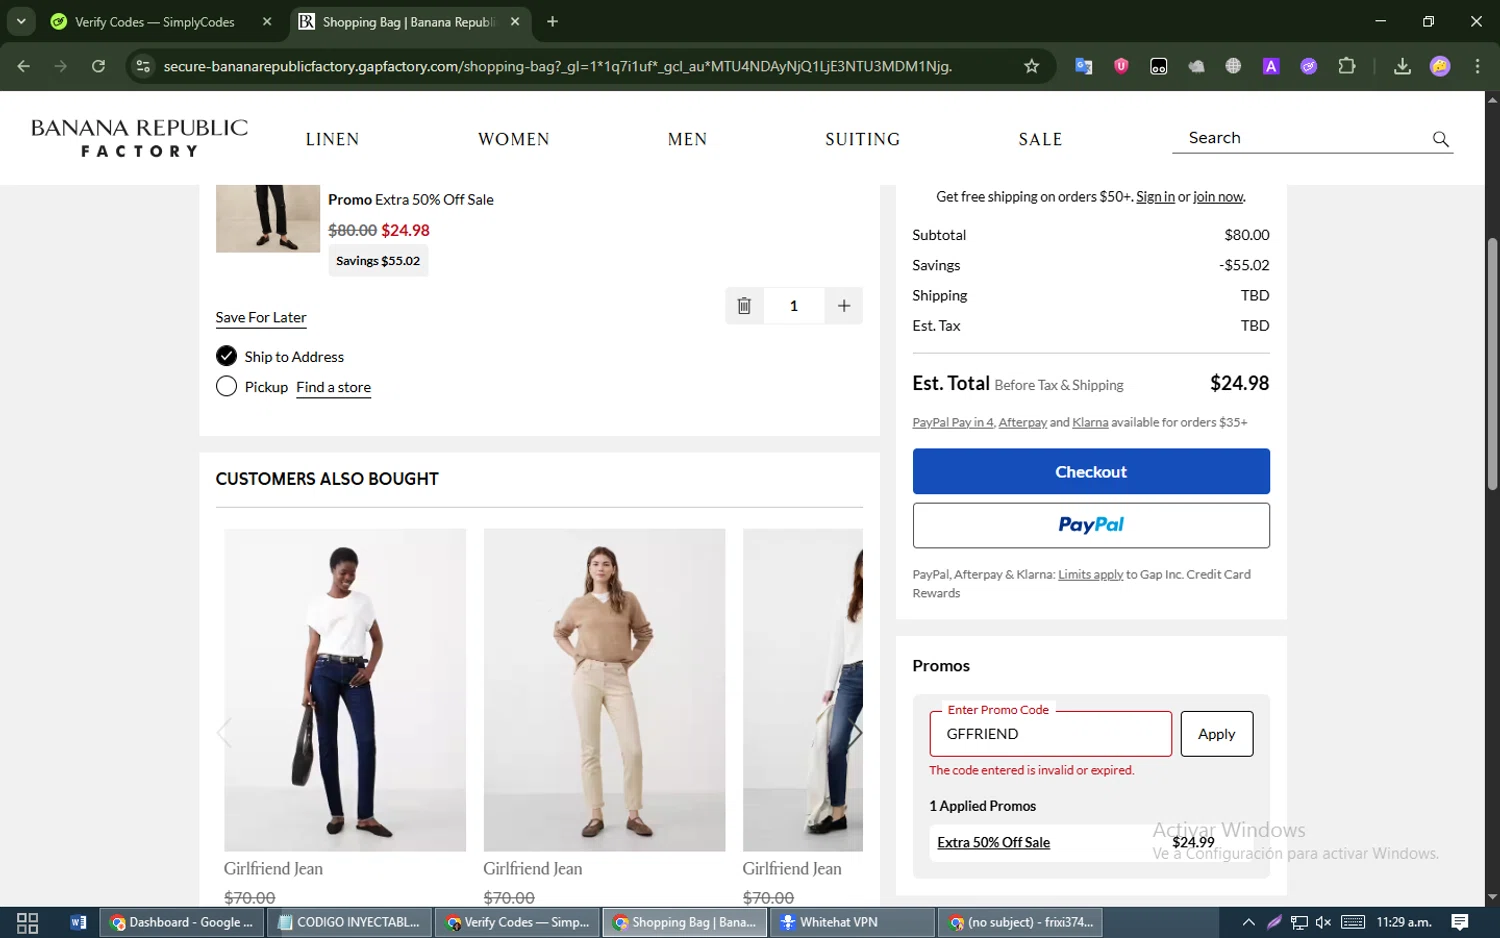Click the trash icon to remove item
This screenshot has height=938, width=1500.
(x=744, y=306)
